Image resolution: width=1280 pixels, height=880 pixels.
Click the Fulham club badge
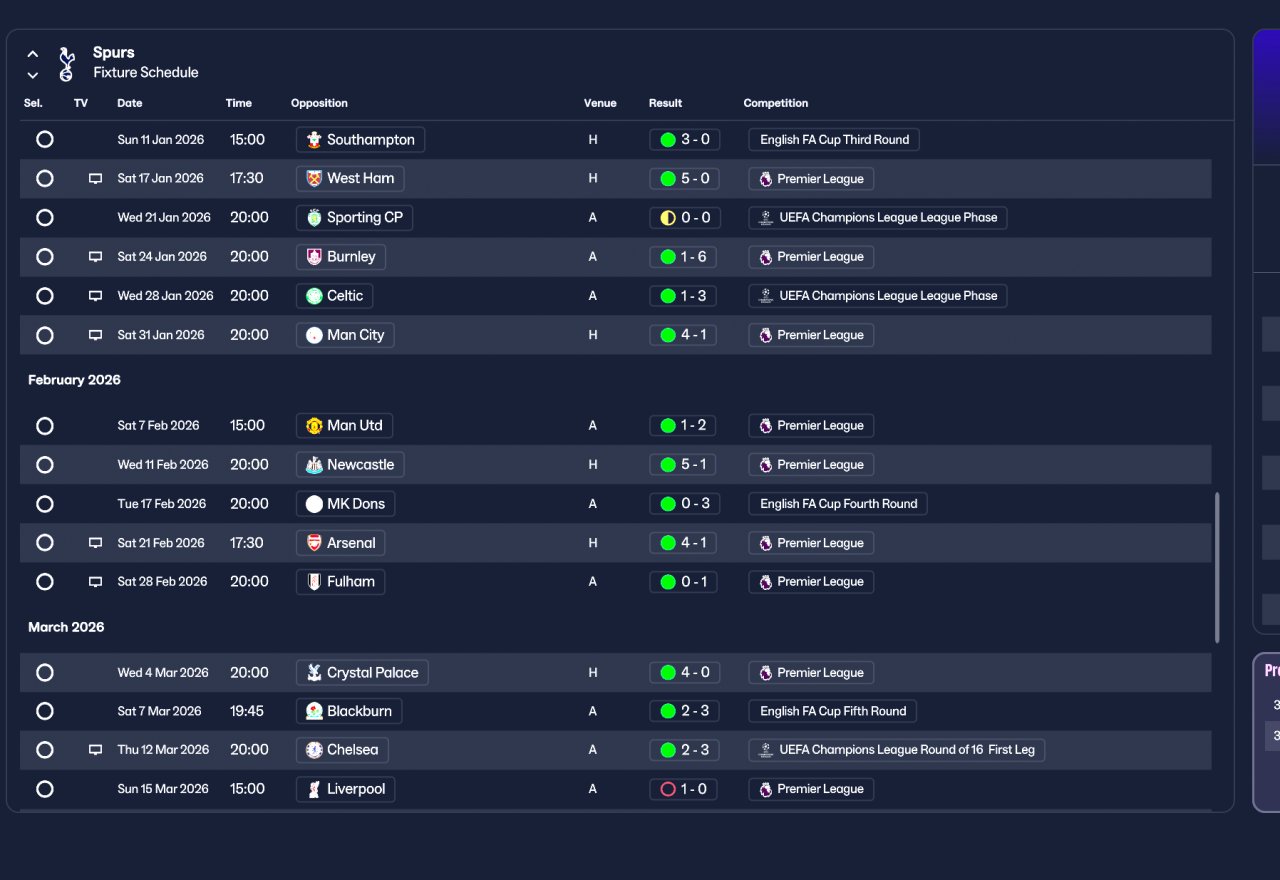point(314,582)
